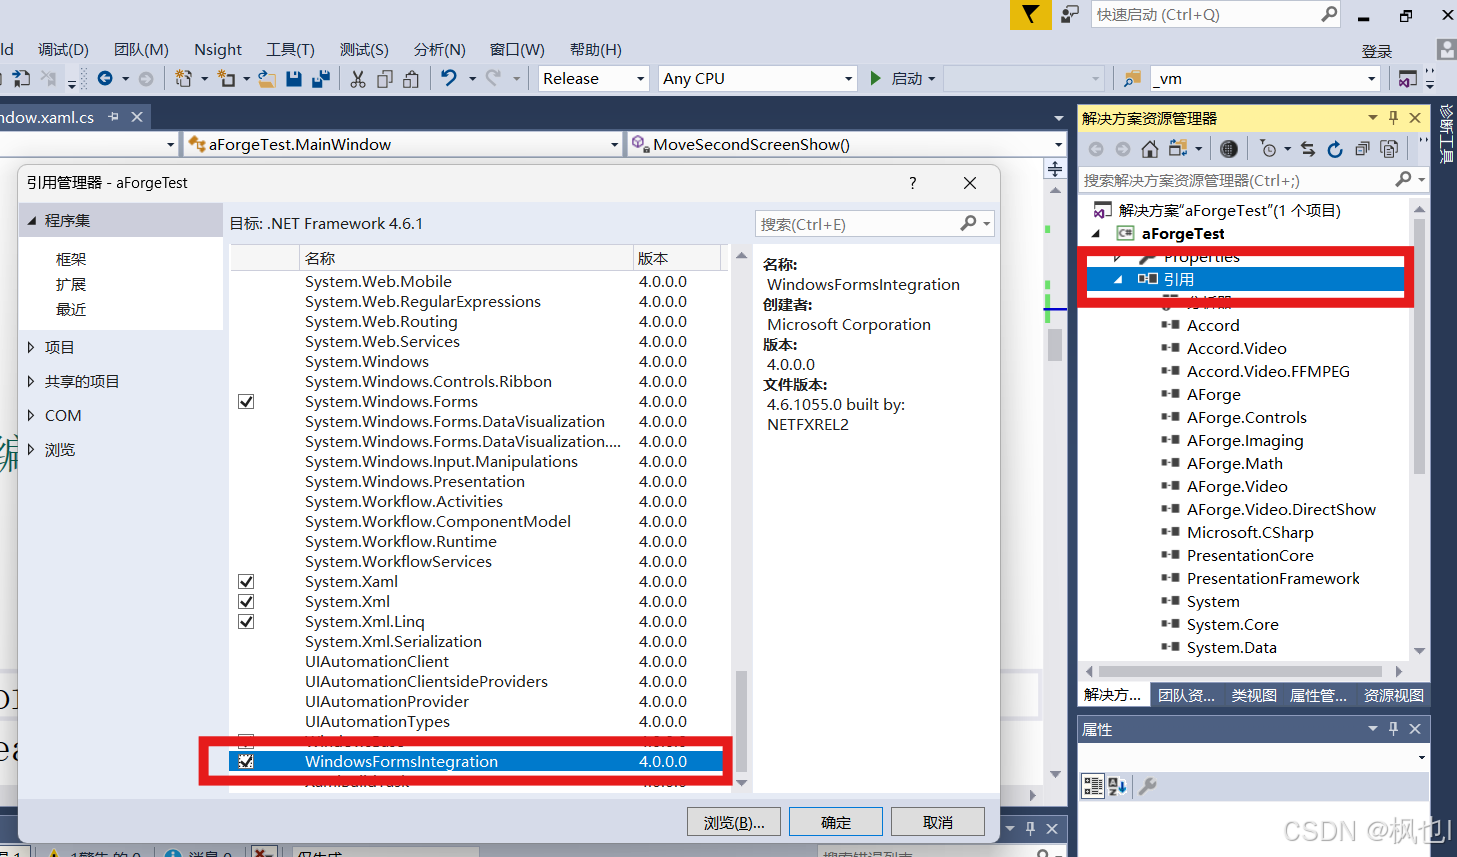Click the Categorized view icon in Properties panel
The height and width of the screenshot is (857, 1457).
tap(1093, 786)
